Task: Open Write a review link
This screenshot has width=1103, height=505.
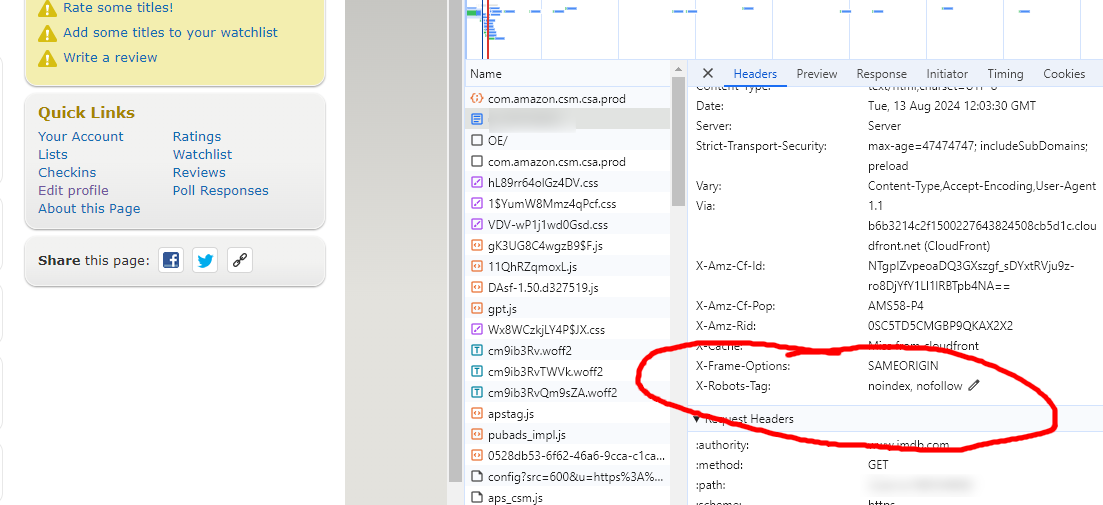Action: point(110,58)
